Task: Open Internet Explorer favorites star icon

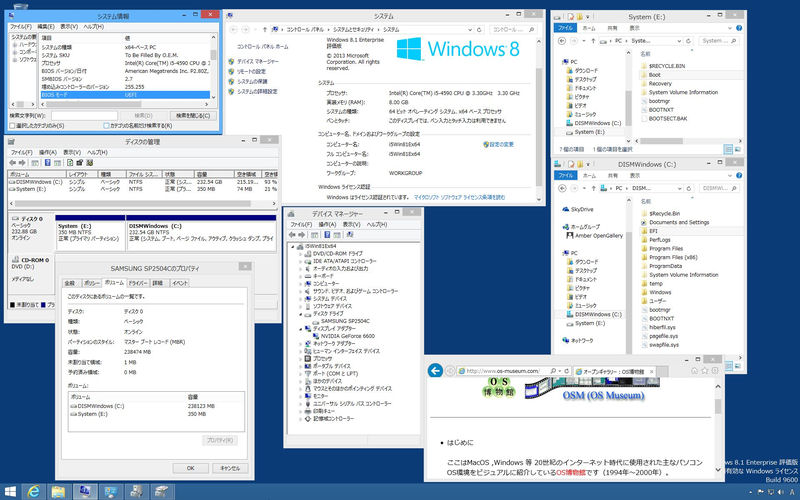Action: click(x=705, y=370)
